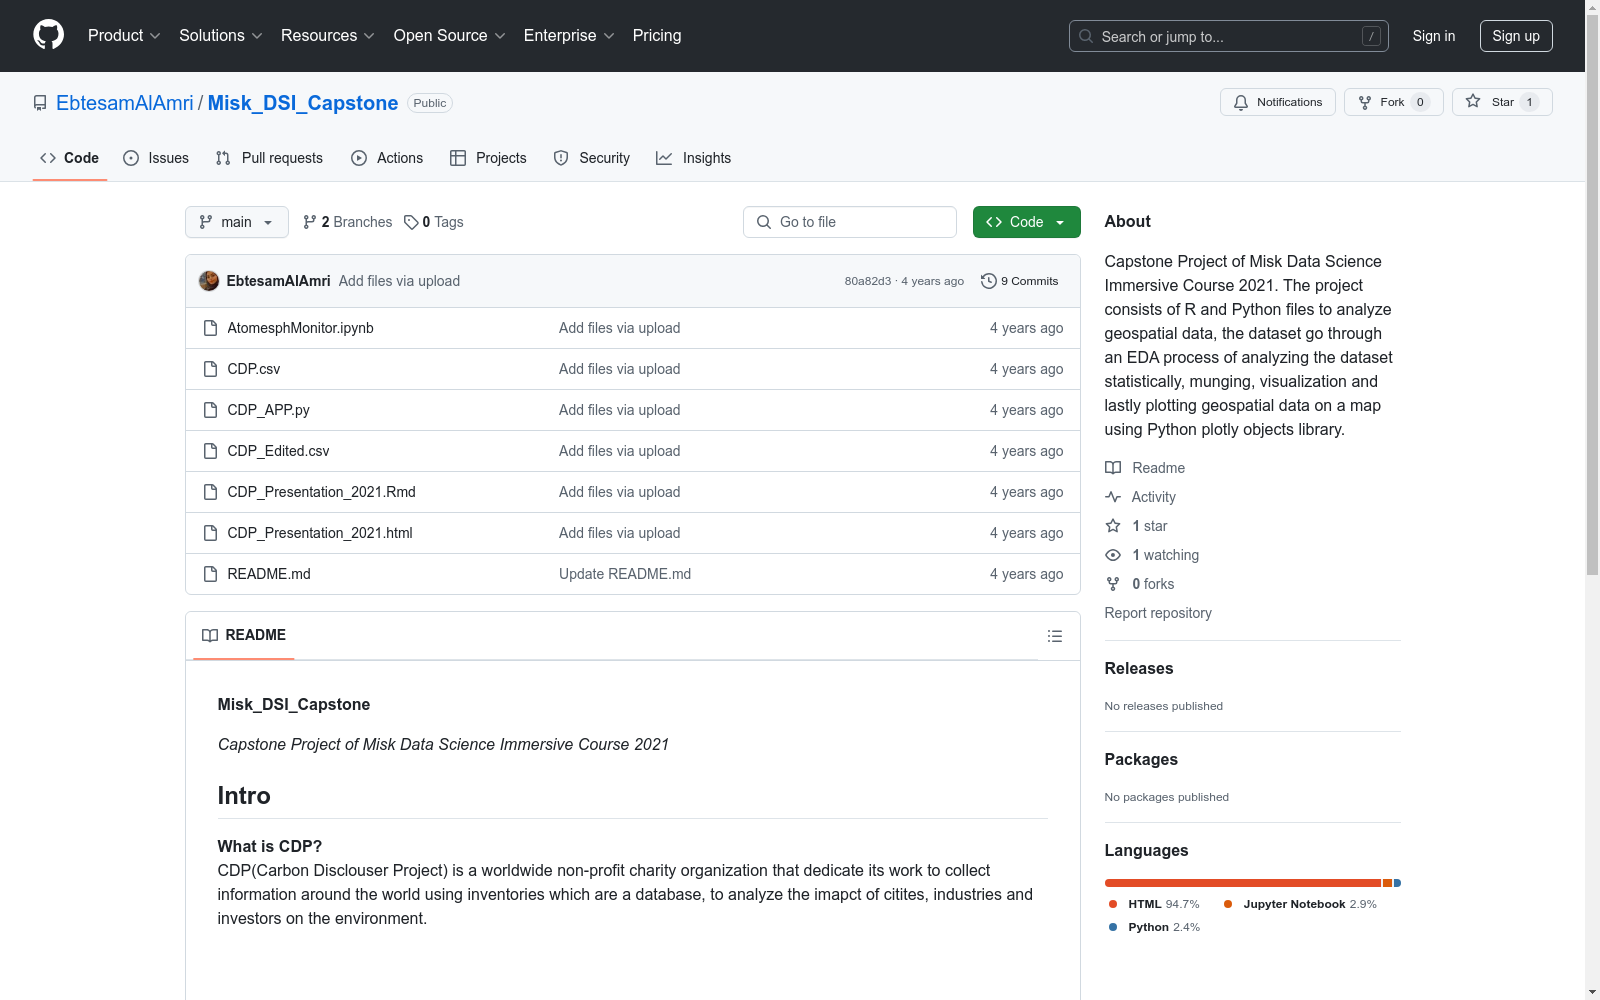
Task: Click file icon next to CDP_APP.py
Action: (x=210, y=410)
